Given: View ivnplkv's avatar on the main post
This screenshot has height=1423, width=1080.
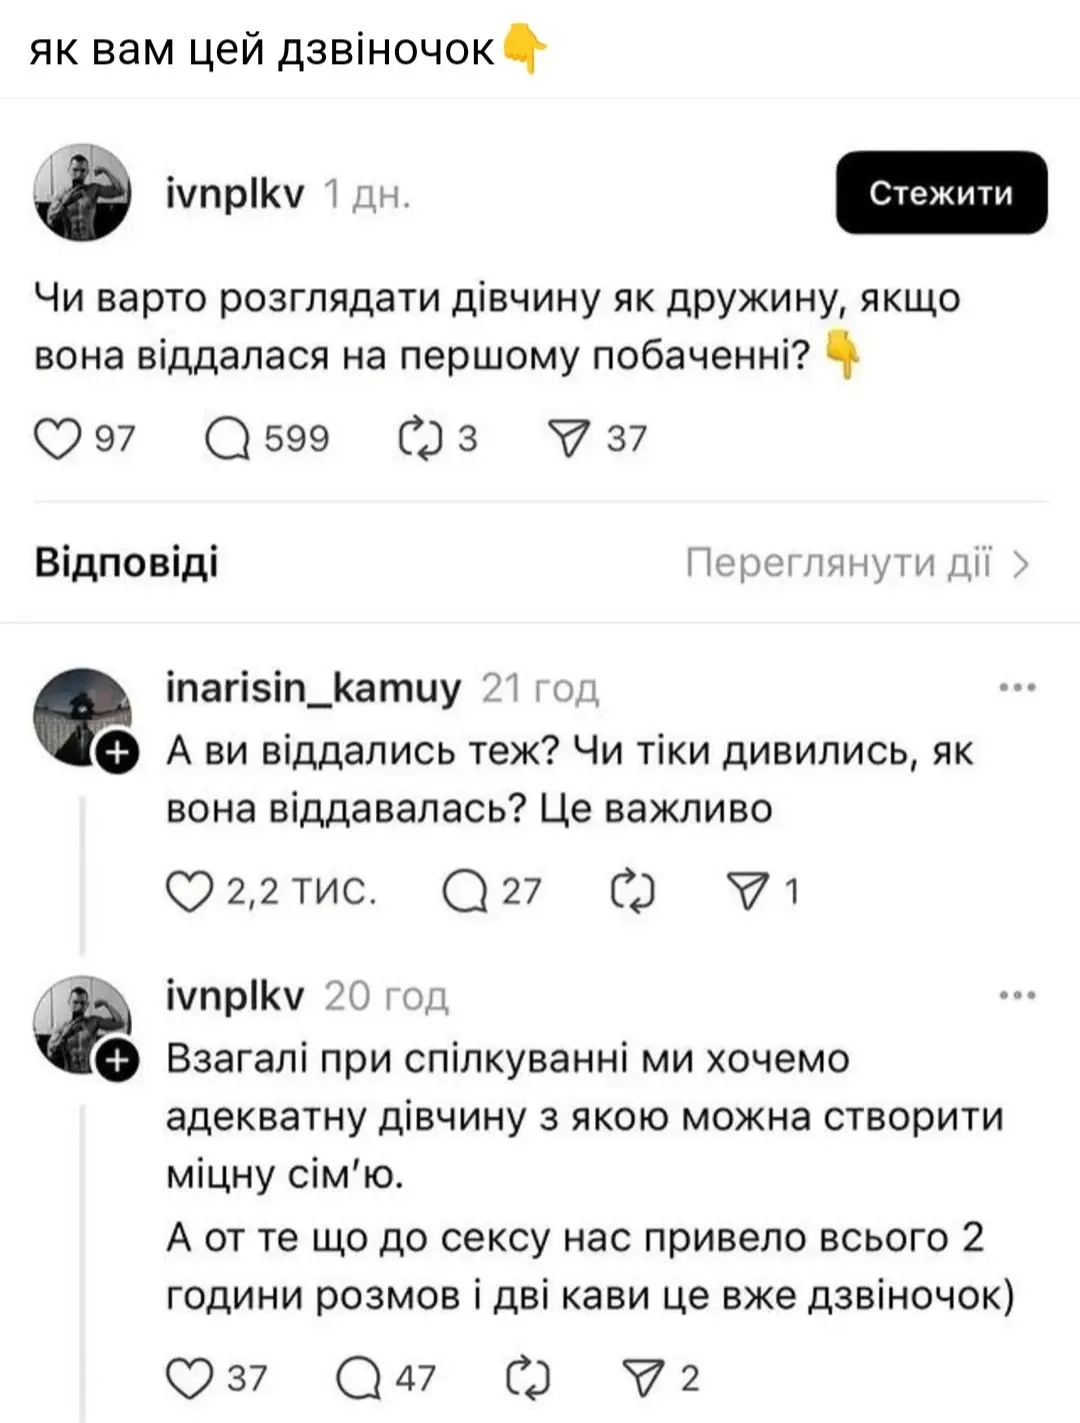Looking at the screenshot, I should tap(83, 193).
